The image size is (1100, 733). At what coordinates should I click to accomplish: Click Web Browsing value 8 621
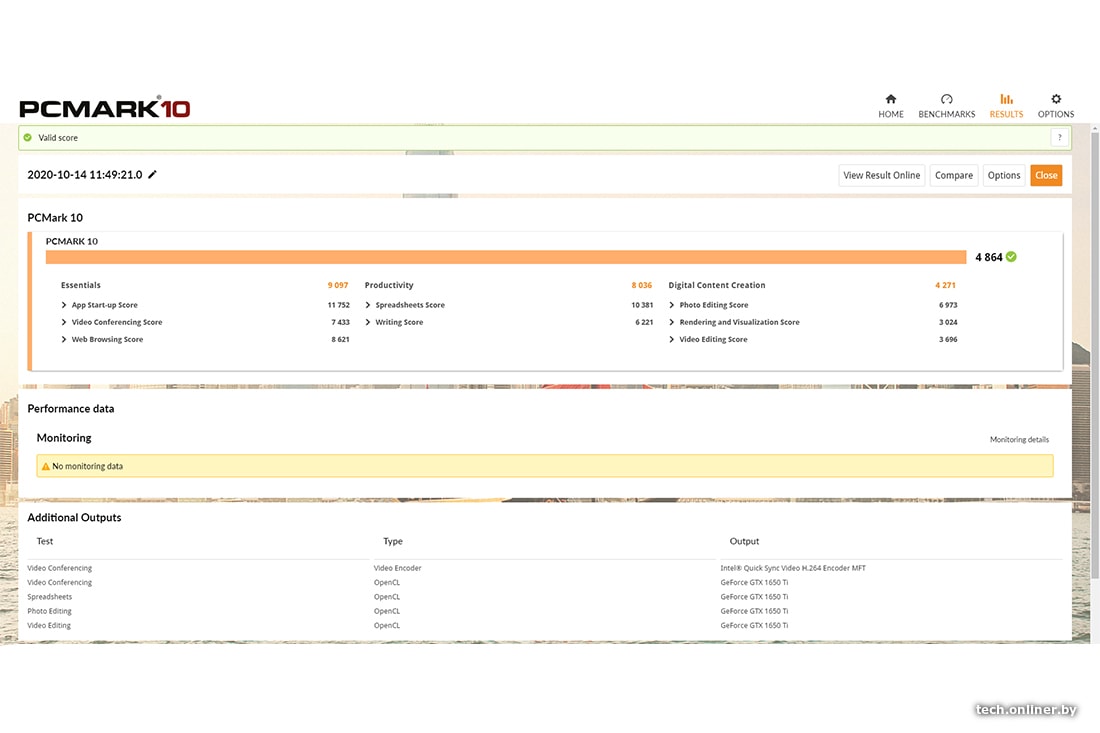[340, 339]
